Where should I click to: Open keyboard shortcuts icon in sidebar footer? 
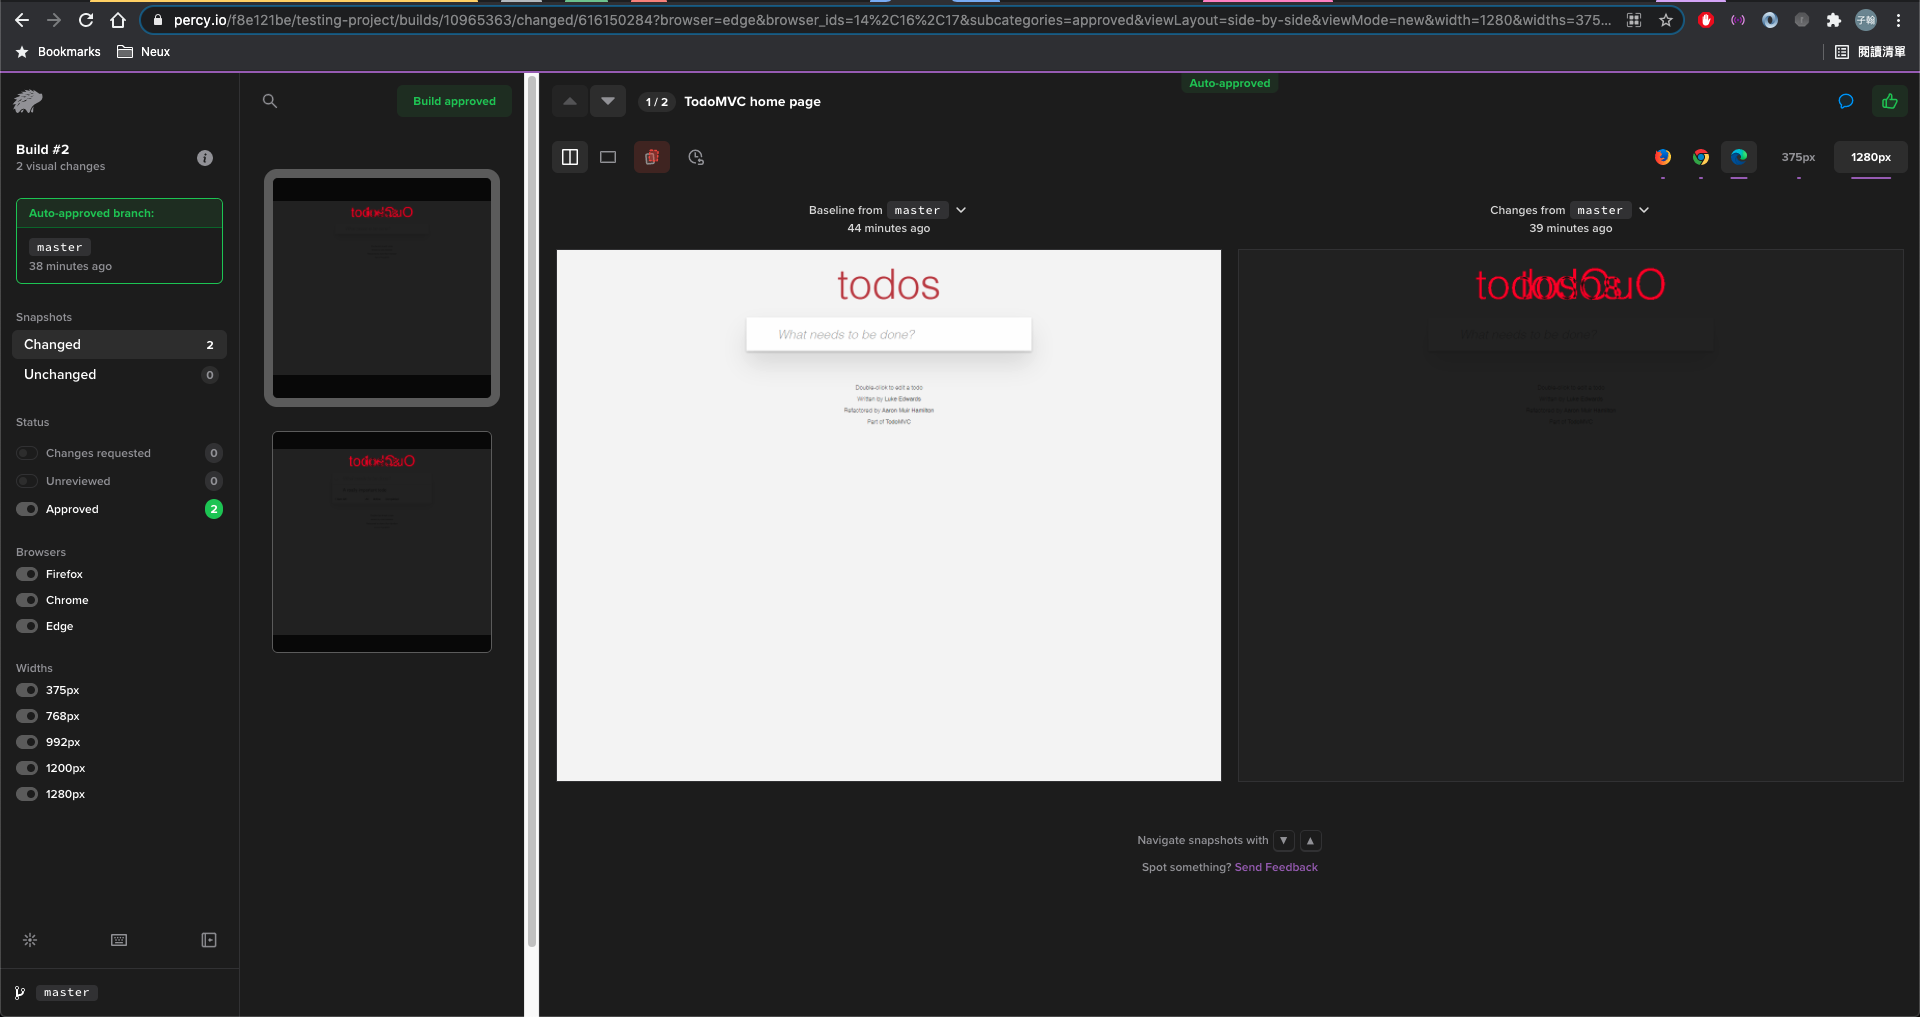coord(119,940)
